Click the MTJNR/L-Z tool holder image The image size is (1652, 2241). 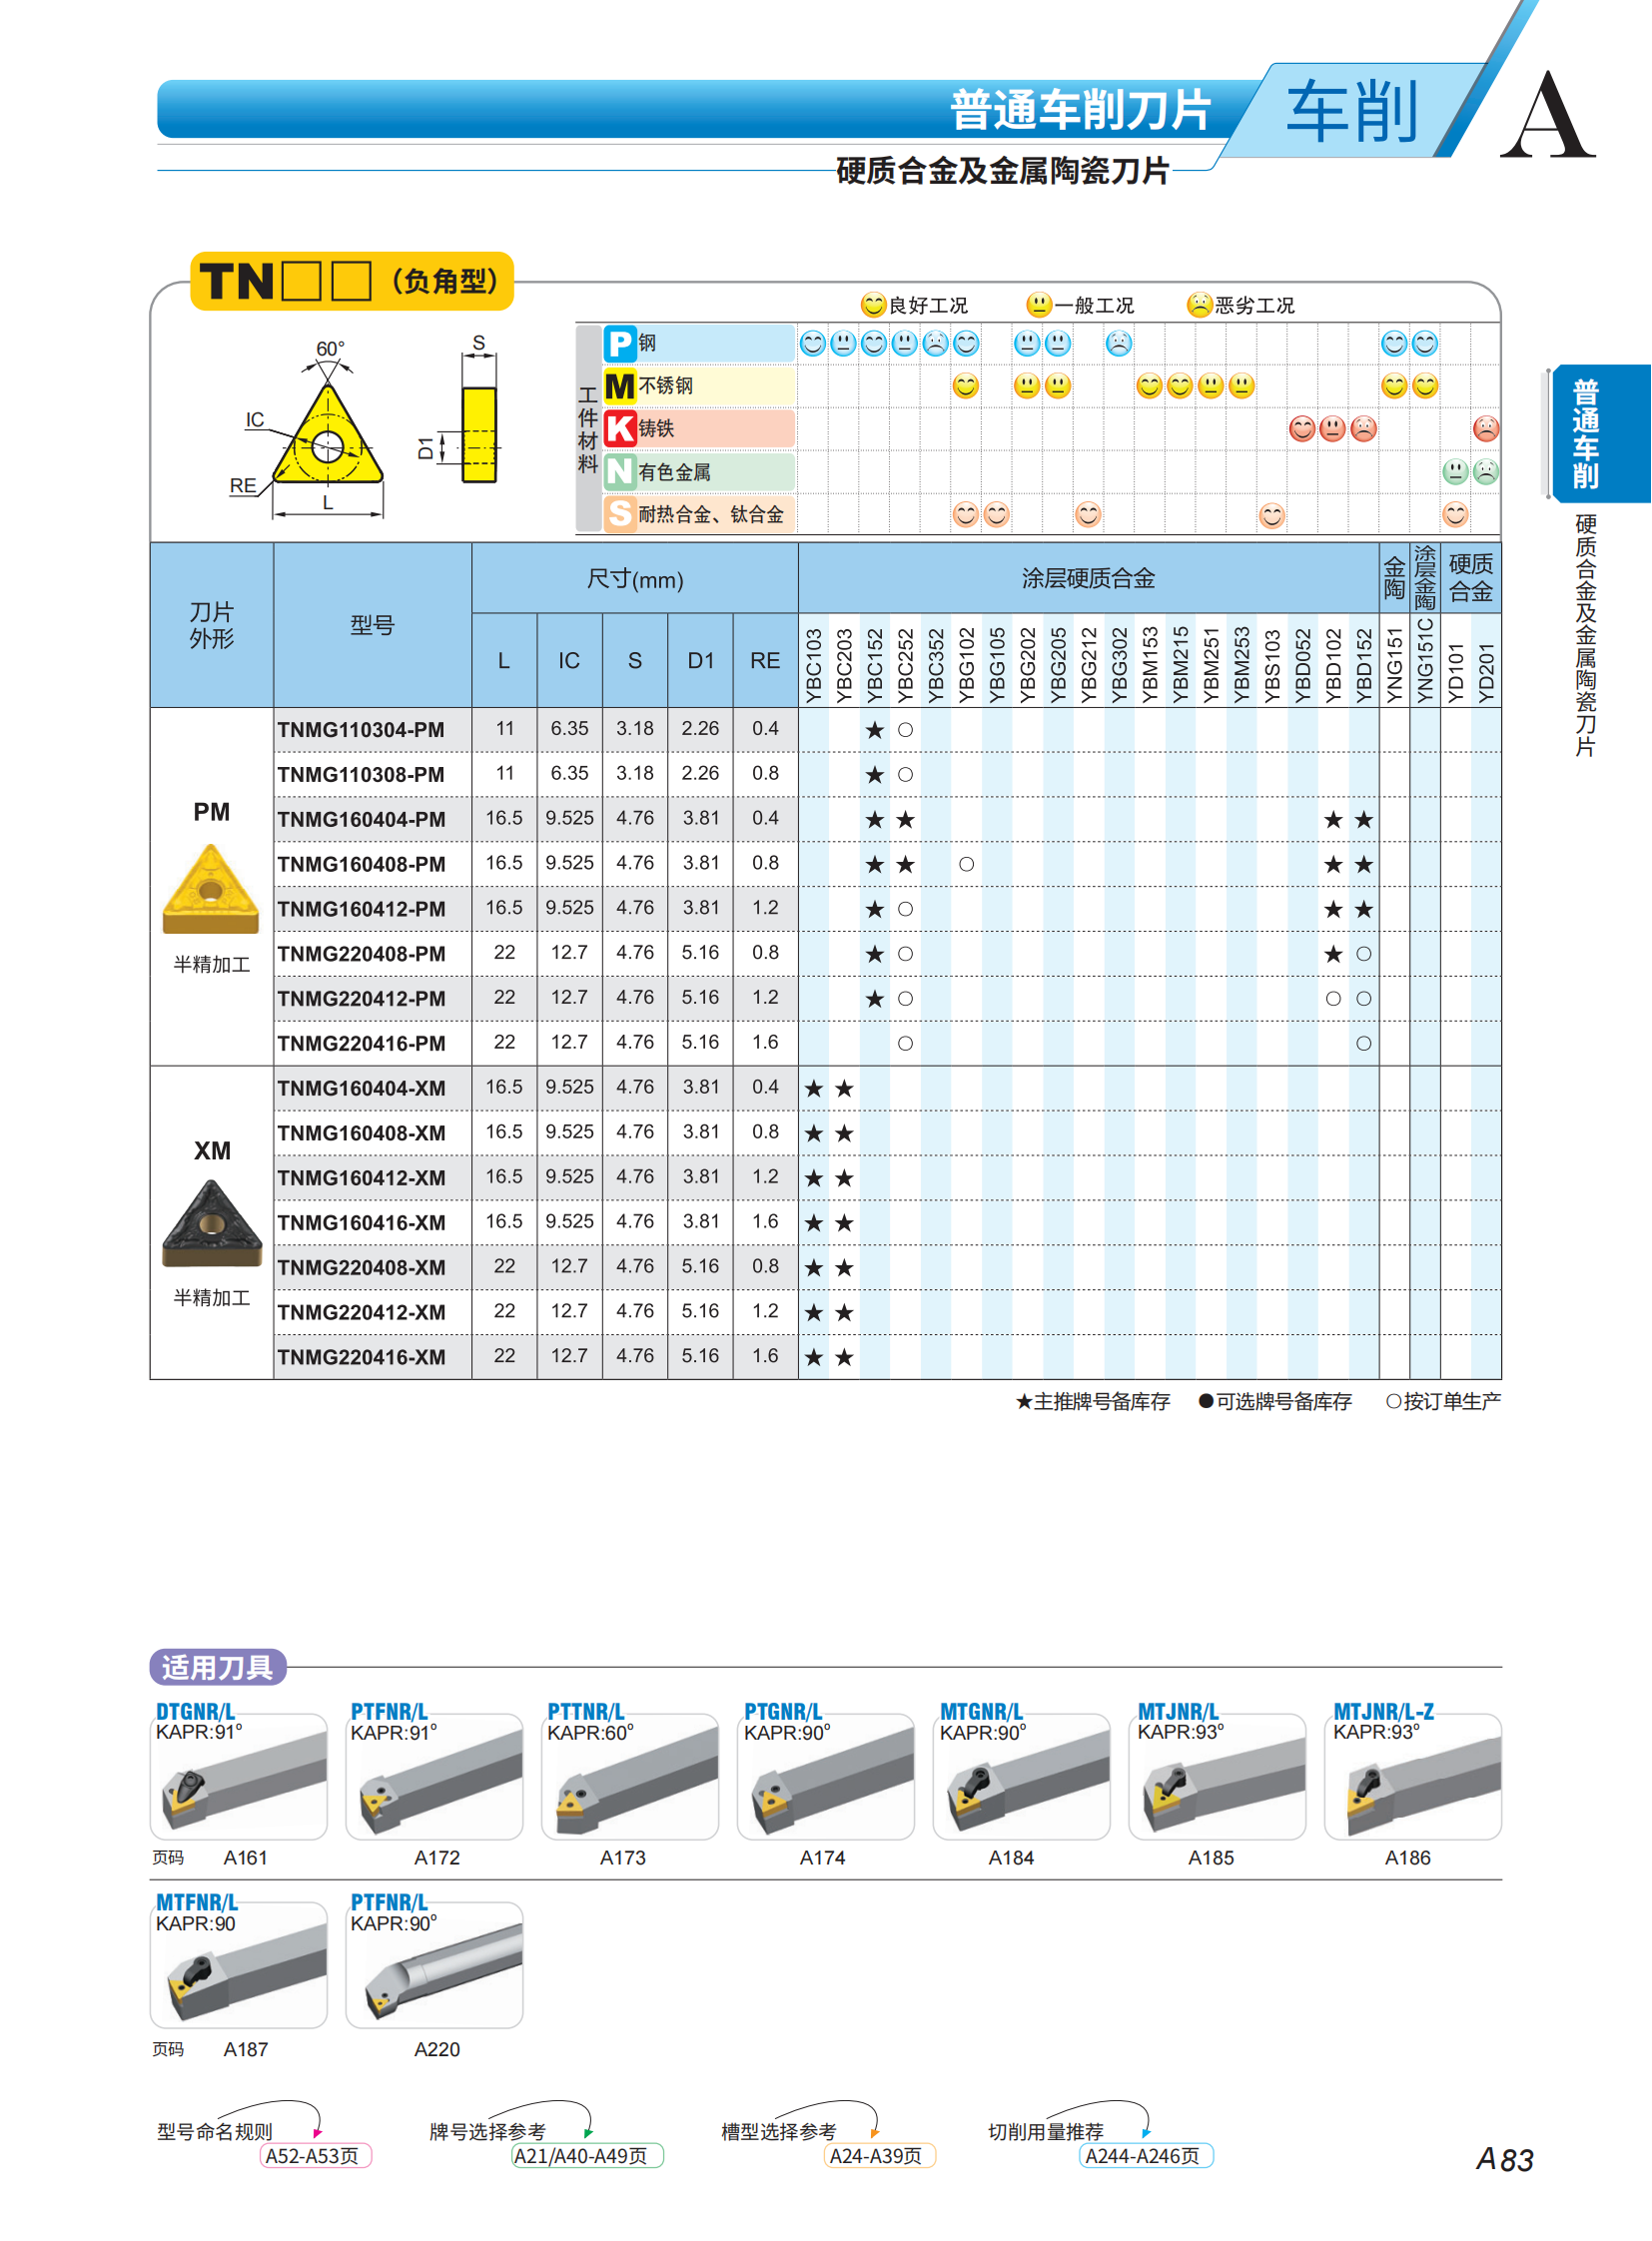(1413, 1777)
